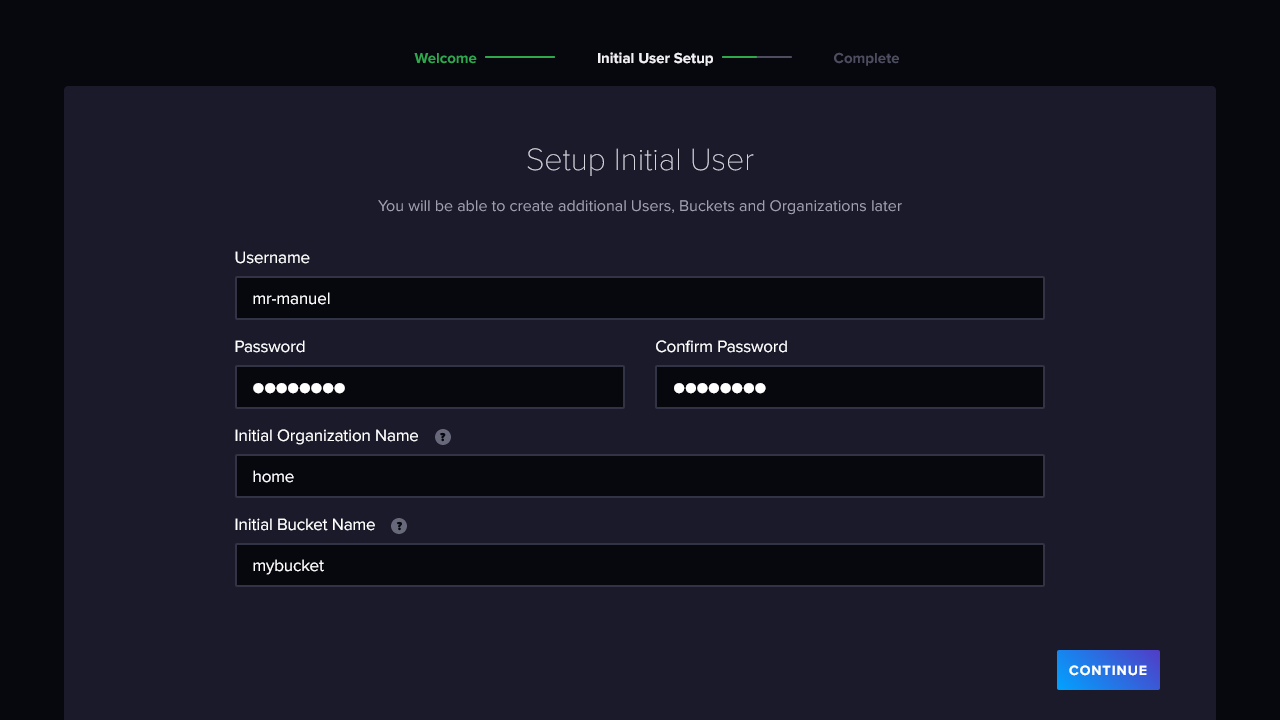Click the subtitle about creating additional Users
The height and width of the screenshot is (720, 1280).
640,206
